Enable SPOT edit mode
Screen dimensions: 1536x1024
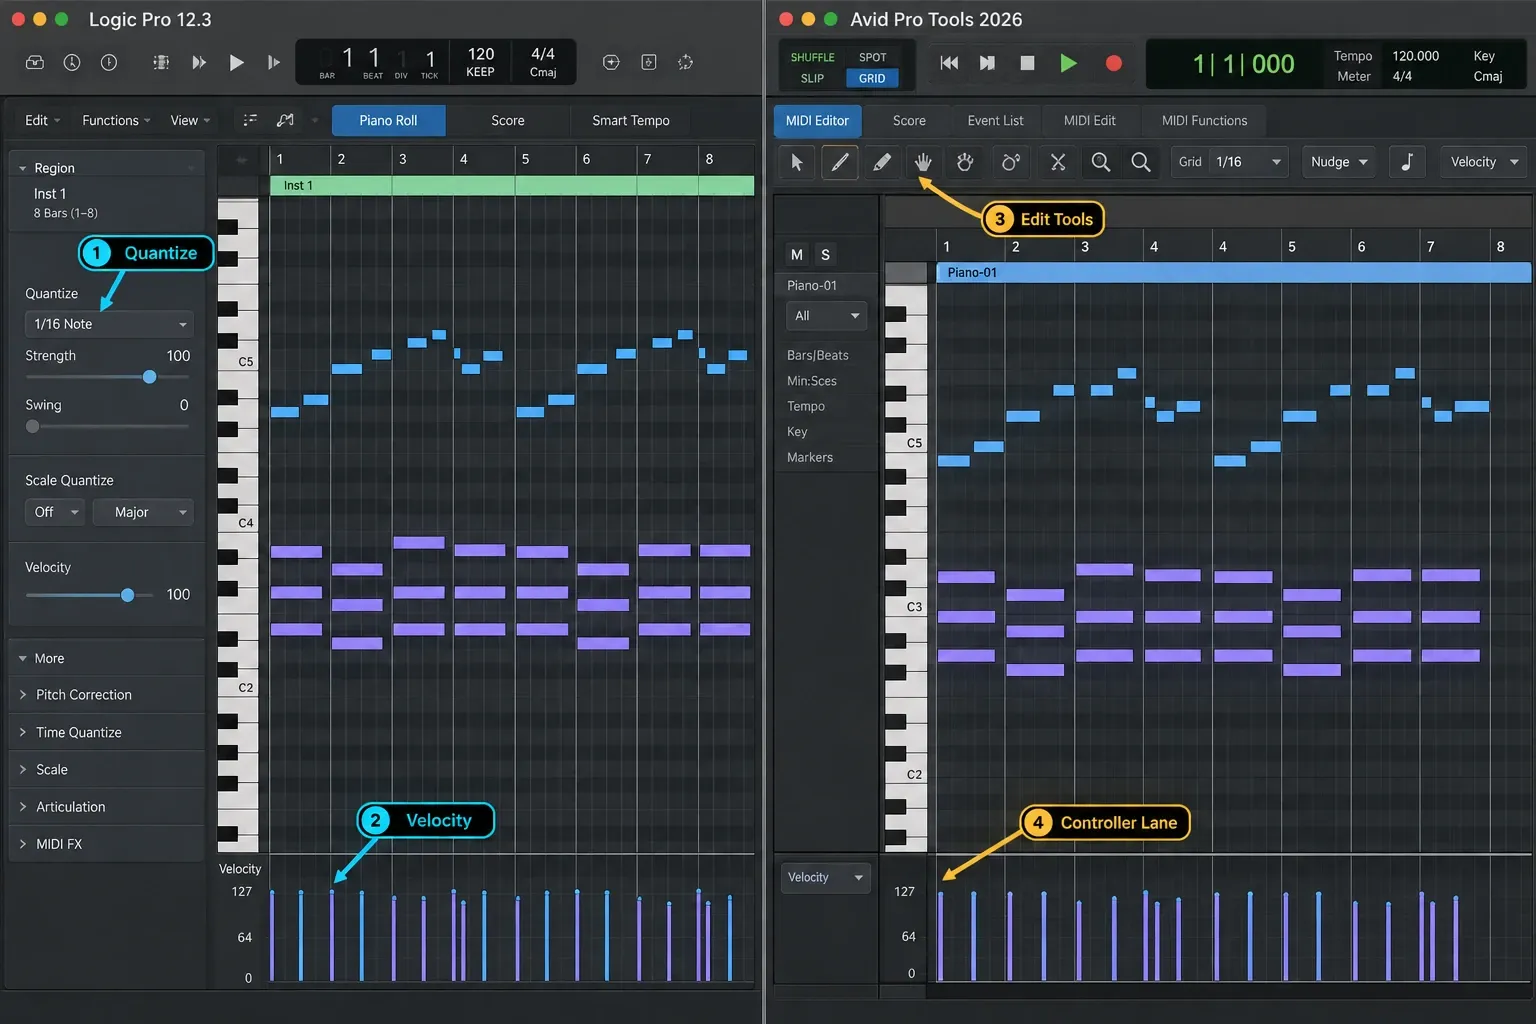click(x=872, y=57)
